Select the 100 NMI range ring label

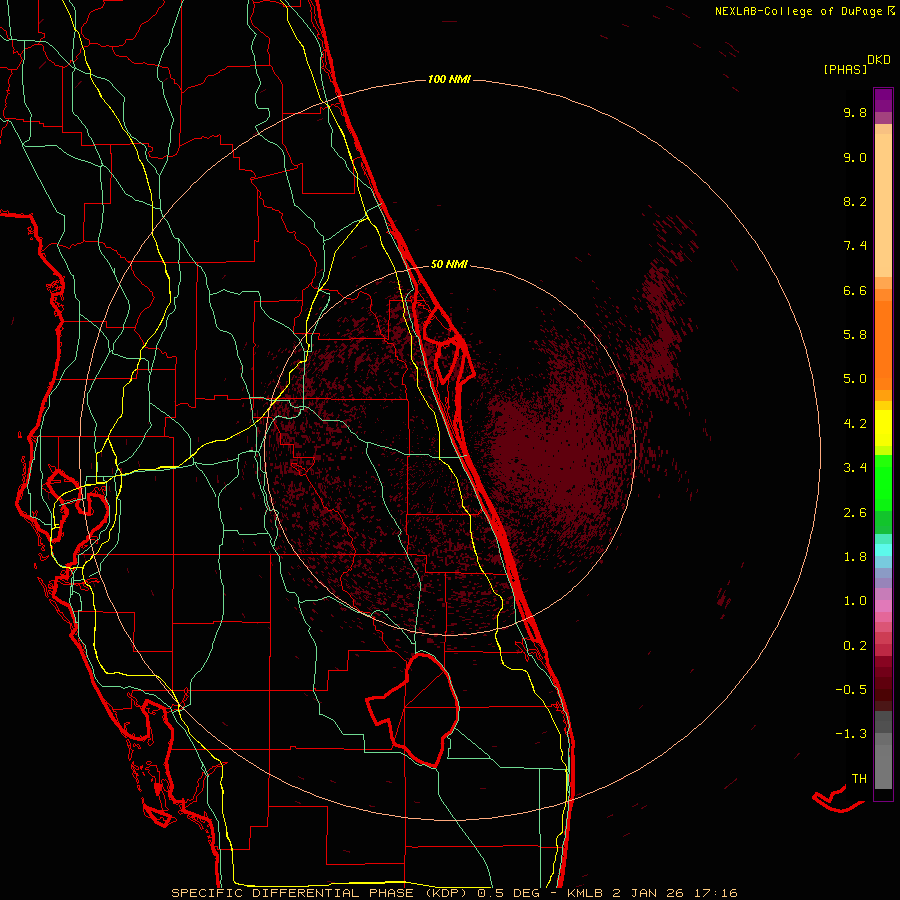tap(449, 79)
